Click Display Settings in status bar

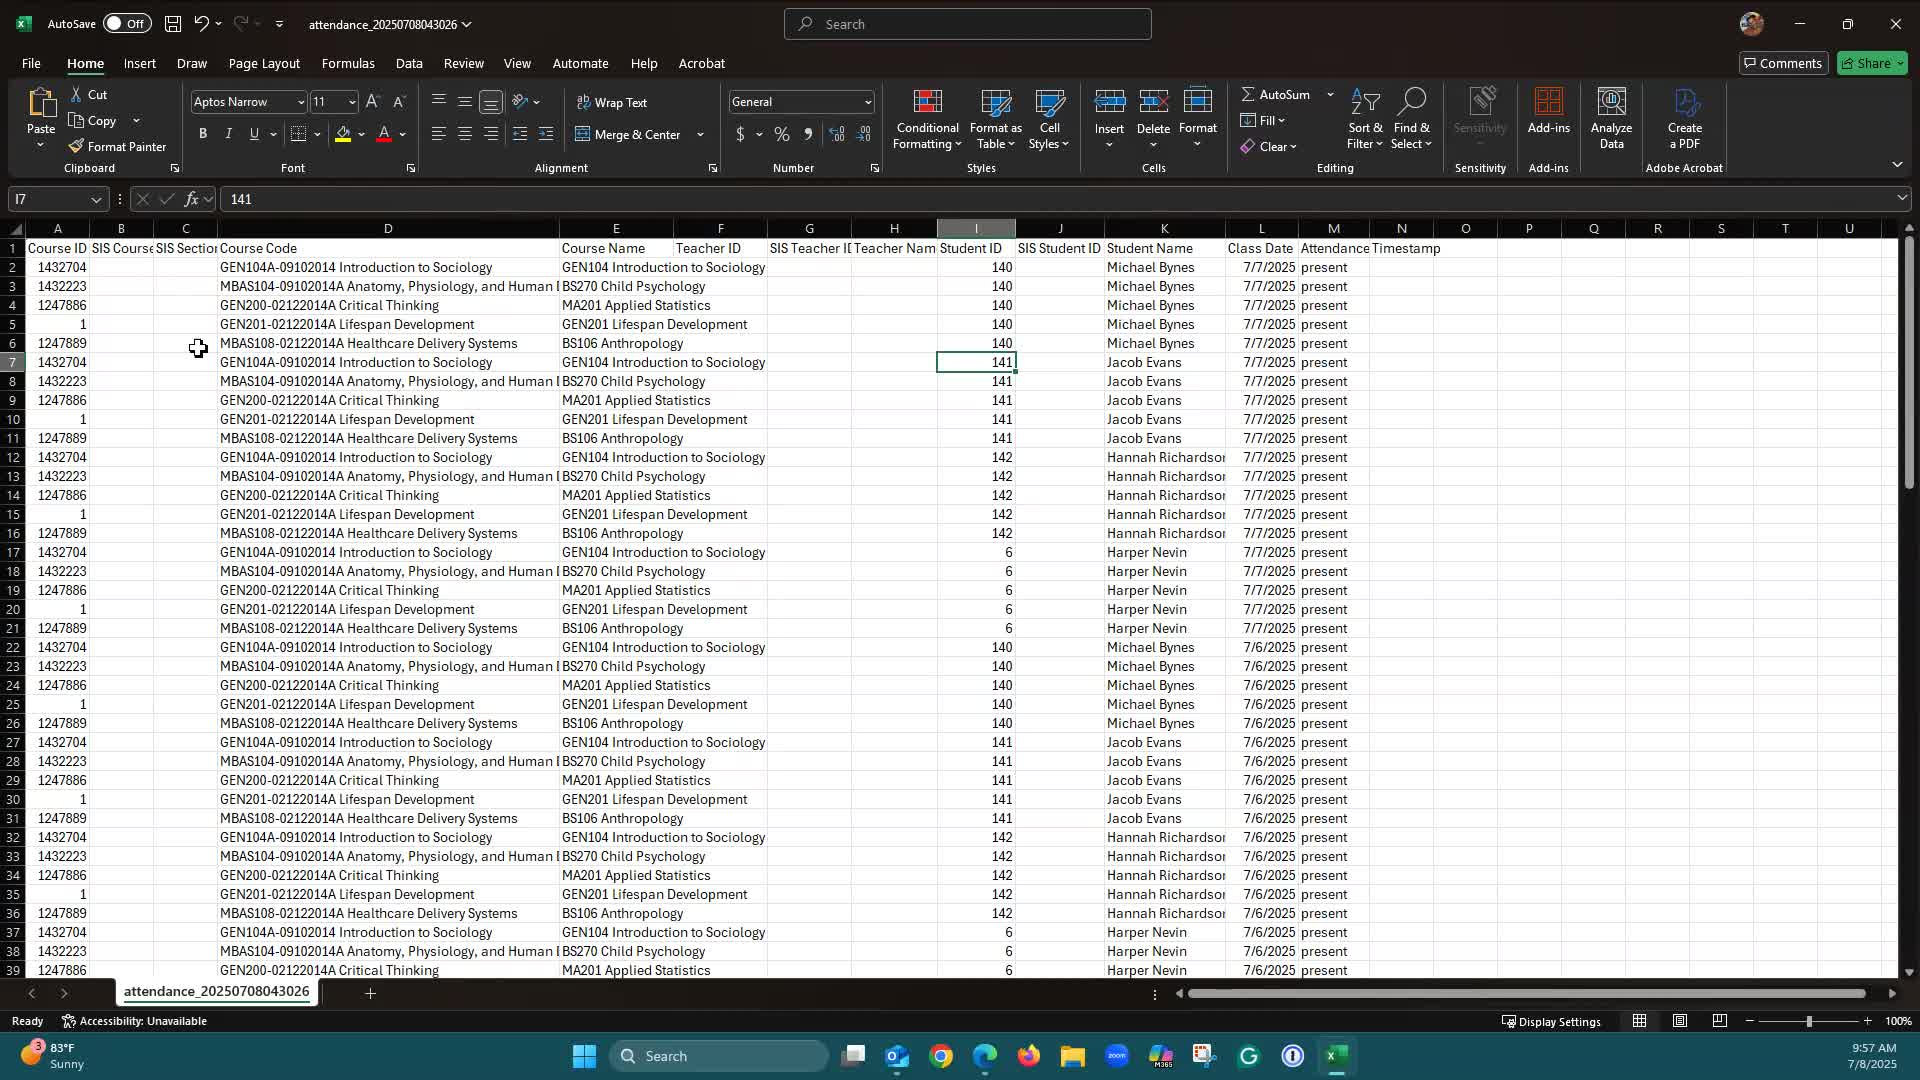(x=1551, y=1021)
